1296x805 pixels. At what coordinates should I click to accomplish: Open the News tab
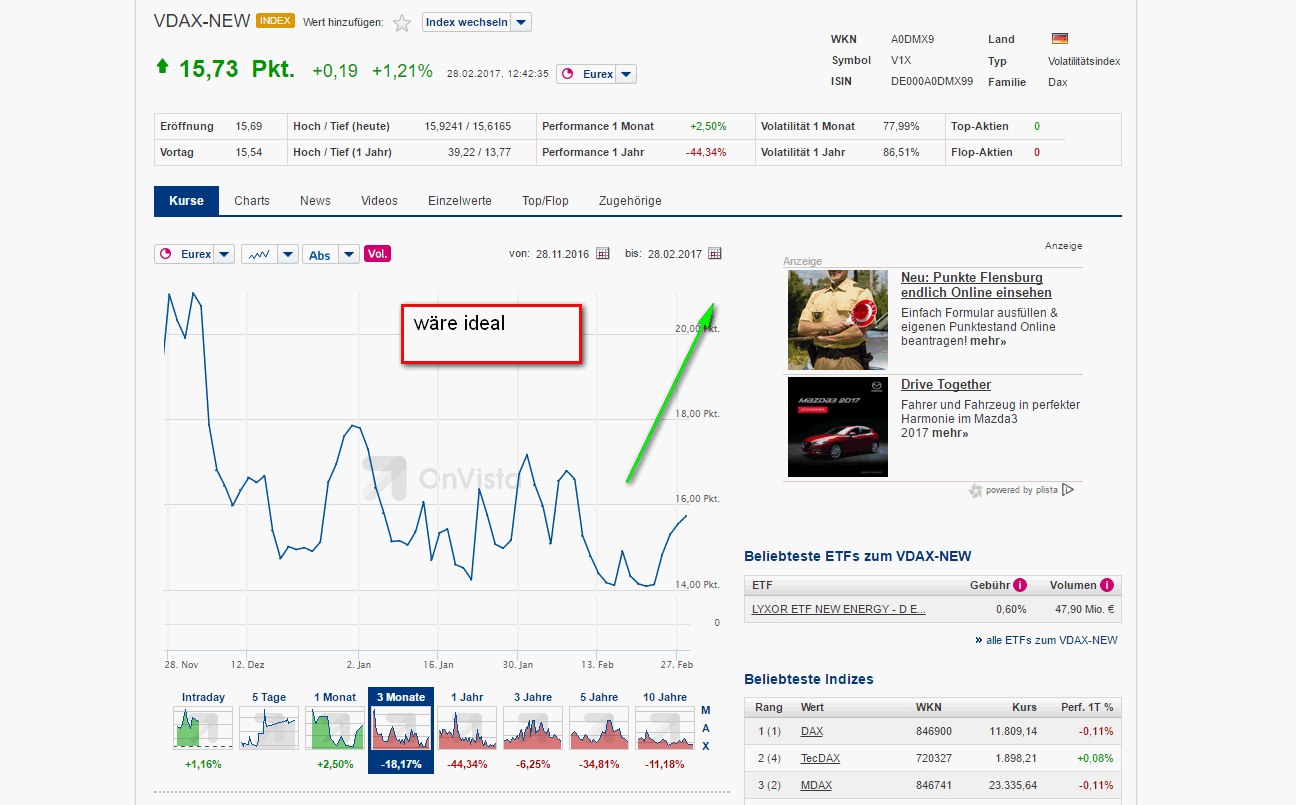pos(315,201)
